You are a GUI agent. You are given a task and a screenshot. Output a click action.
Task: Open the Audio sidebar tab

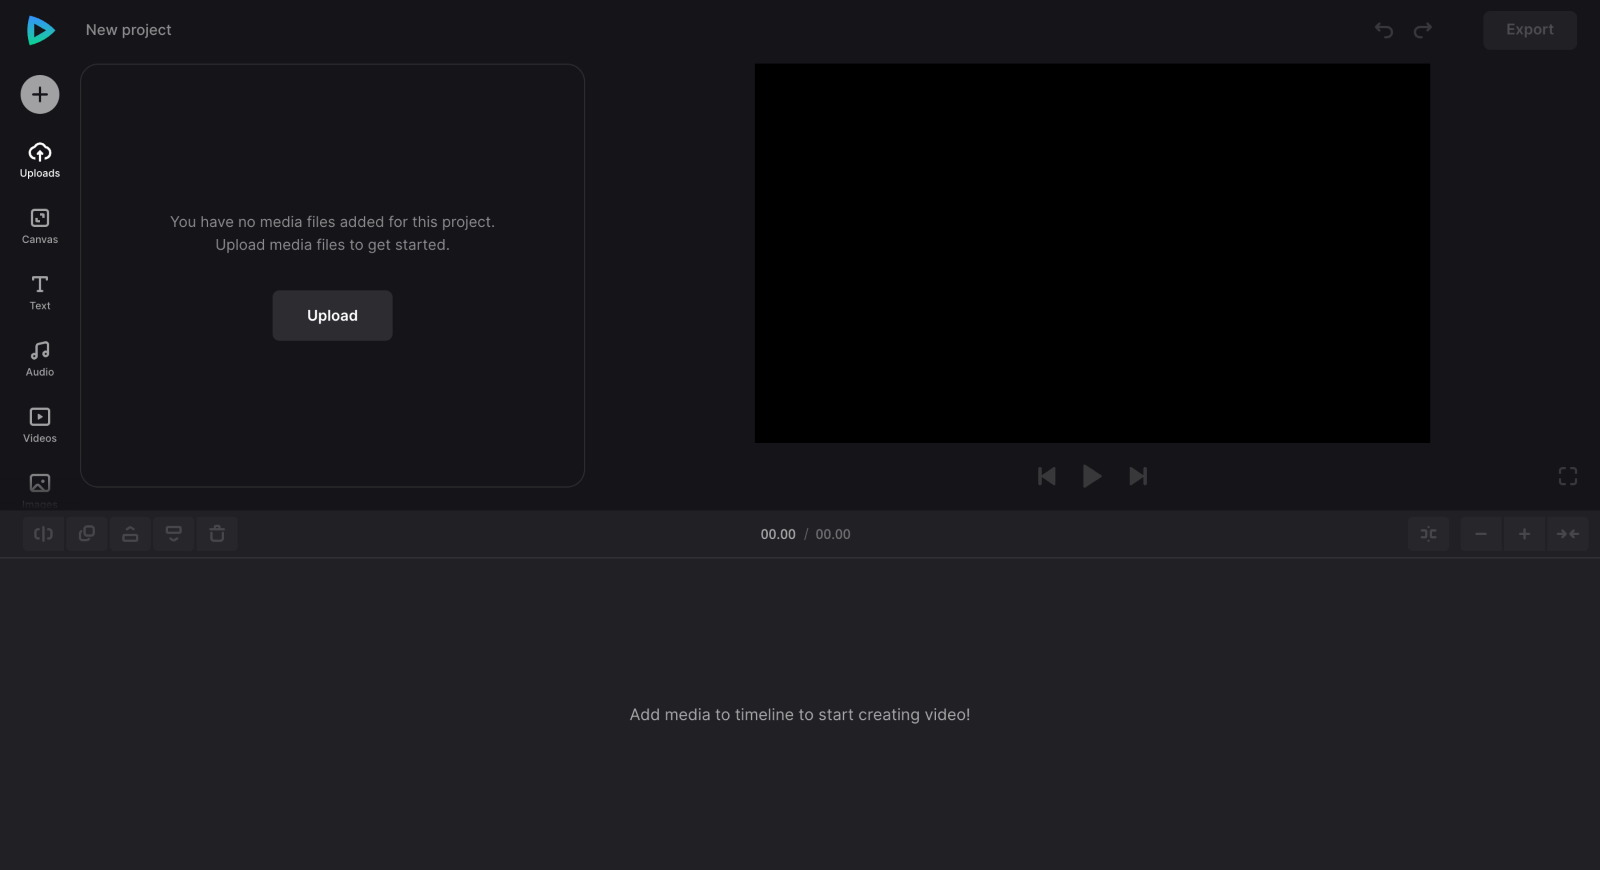[40, 358]
